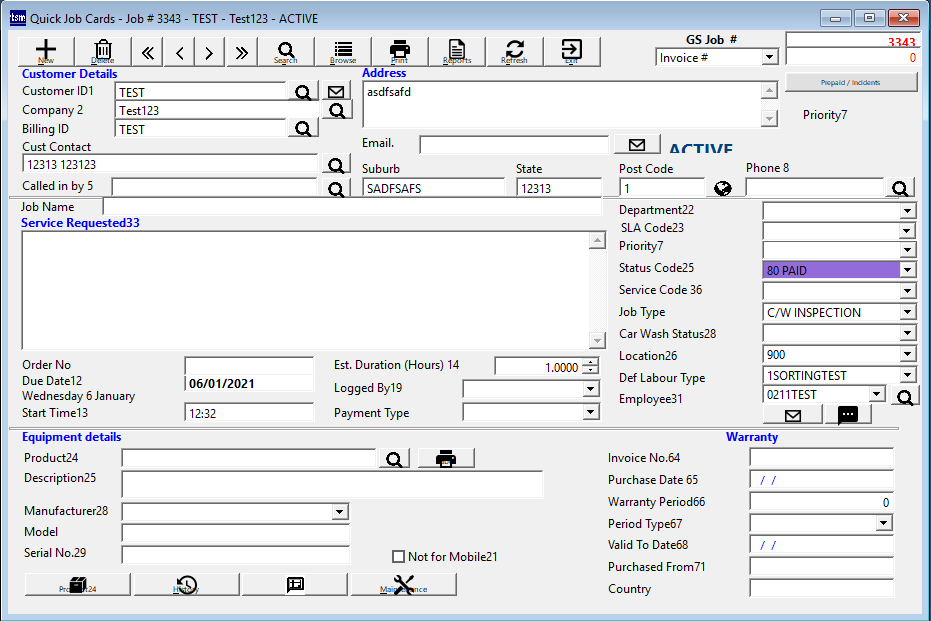Click the New job card button
The height and width of the screenshot is (621, 931).
point(46,52)
